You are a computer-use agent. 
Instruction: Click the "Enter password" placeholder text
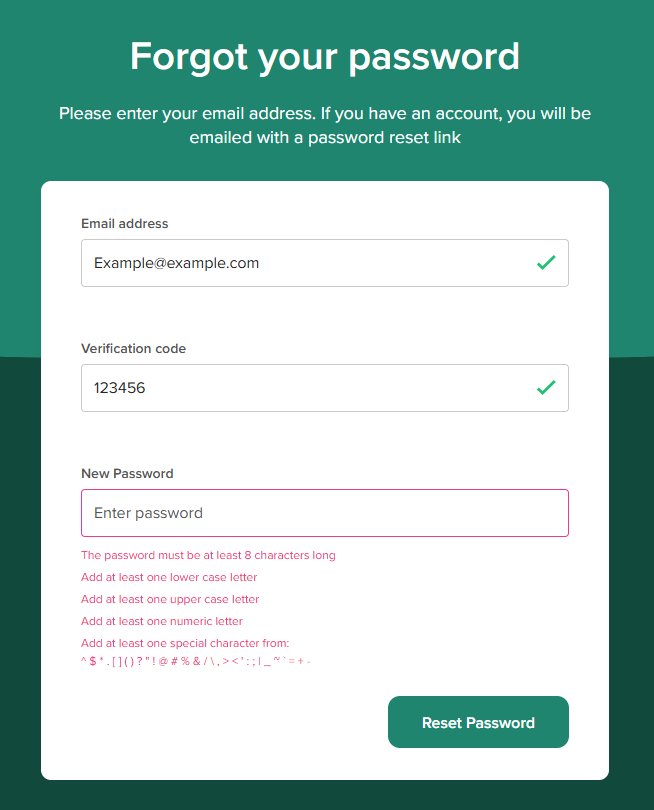(148, 513)
